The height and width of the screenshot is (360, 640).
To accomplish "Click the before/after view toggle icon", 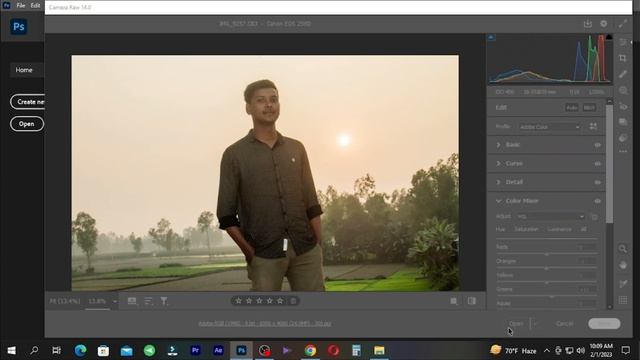I will [x=472, y=301].
